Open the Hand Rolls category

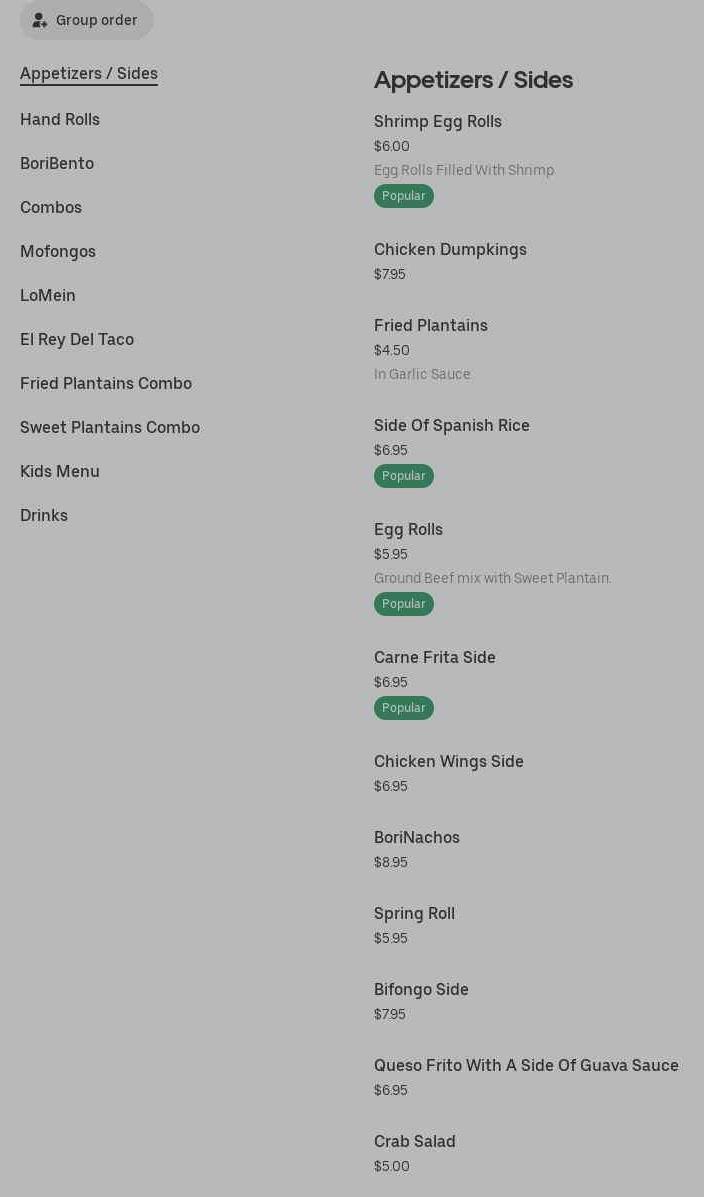(60, 120)
